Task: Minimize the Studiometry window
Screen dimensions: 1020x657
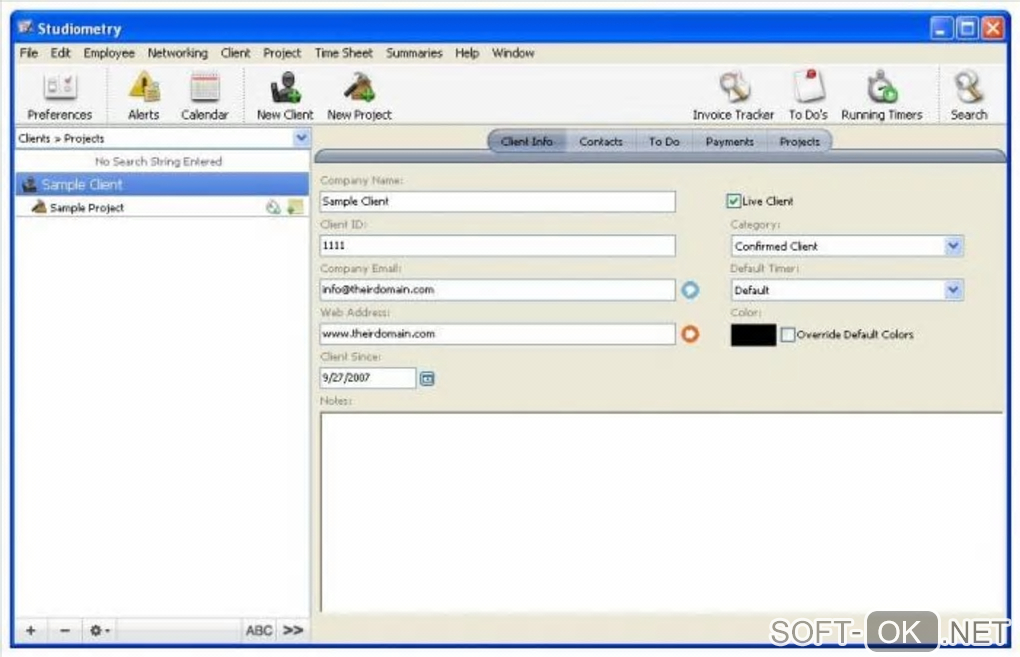Action: [941, 28]
